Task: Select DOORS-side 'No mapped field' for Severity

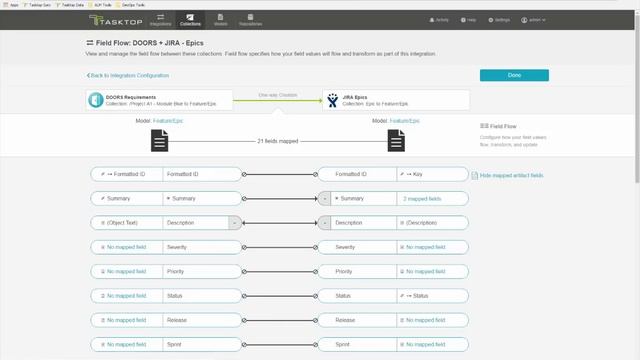Action: coord(127,247)
